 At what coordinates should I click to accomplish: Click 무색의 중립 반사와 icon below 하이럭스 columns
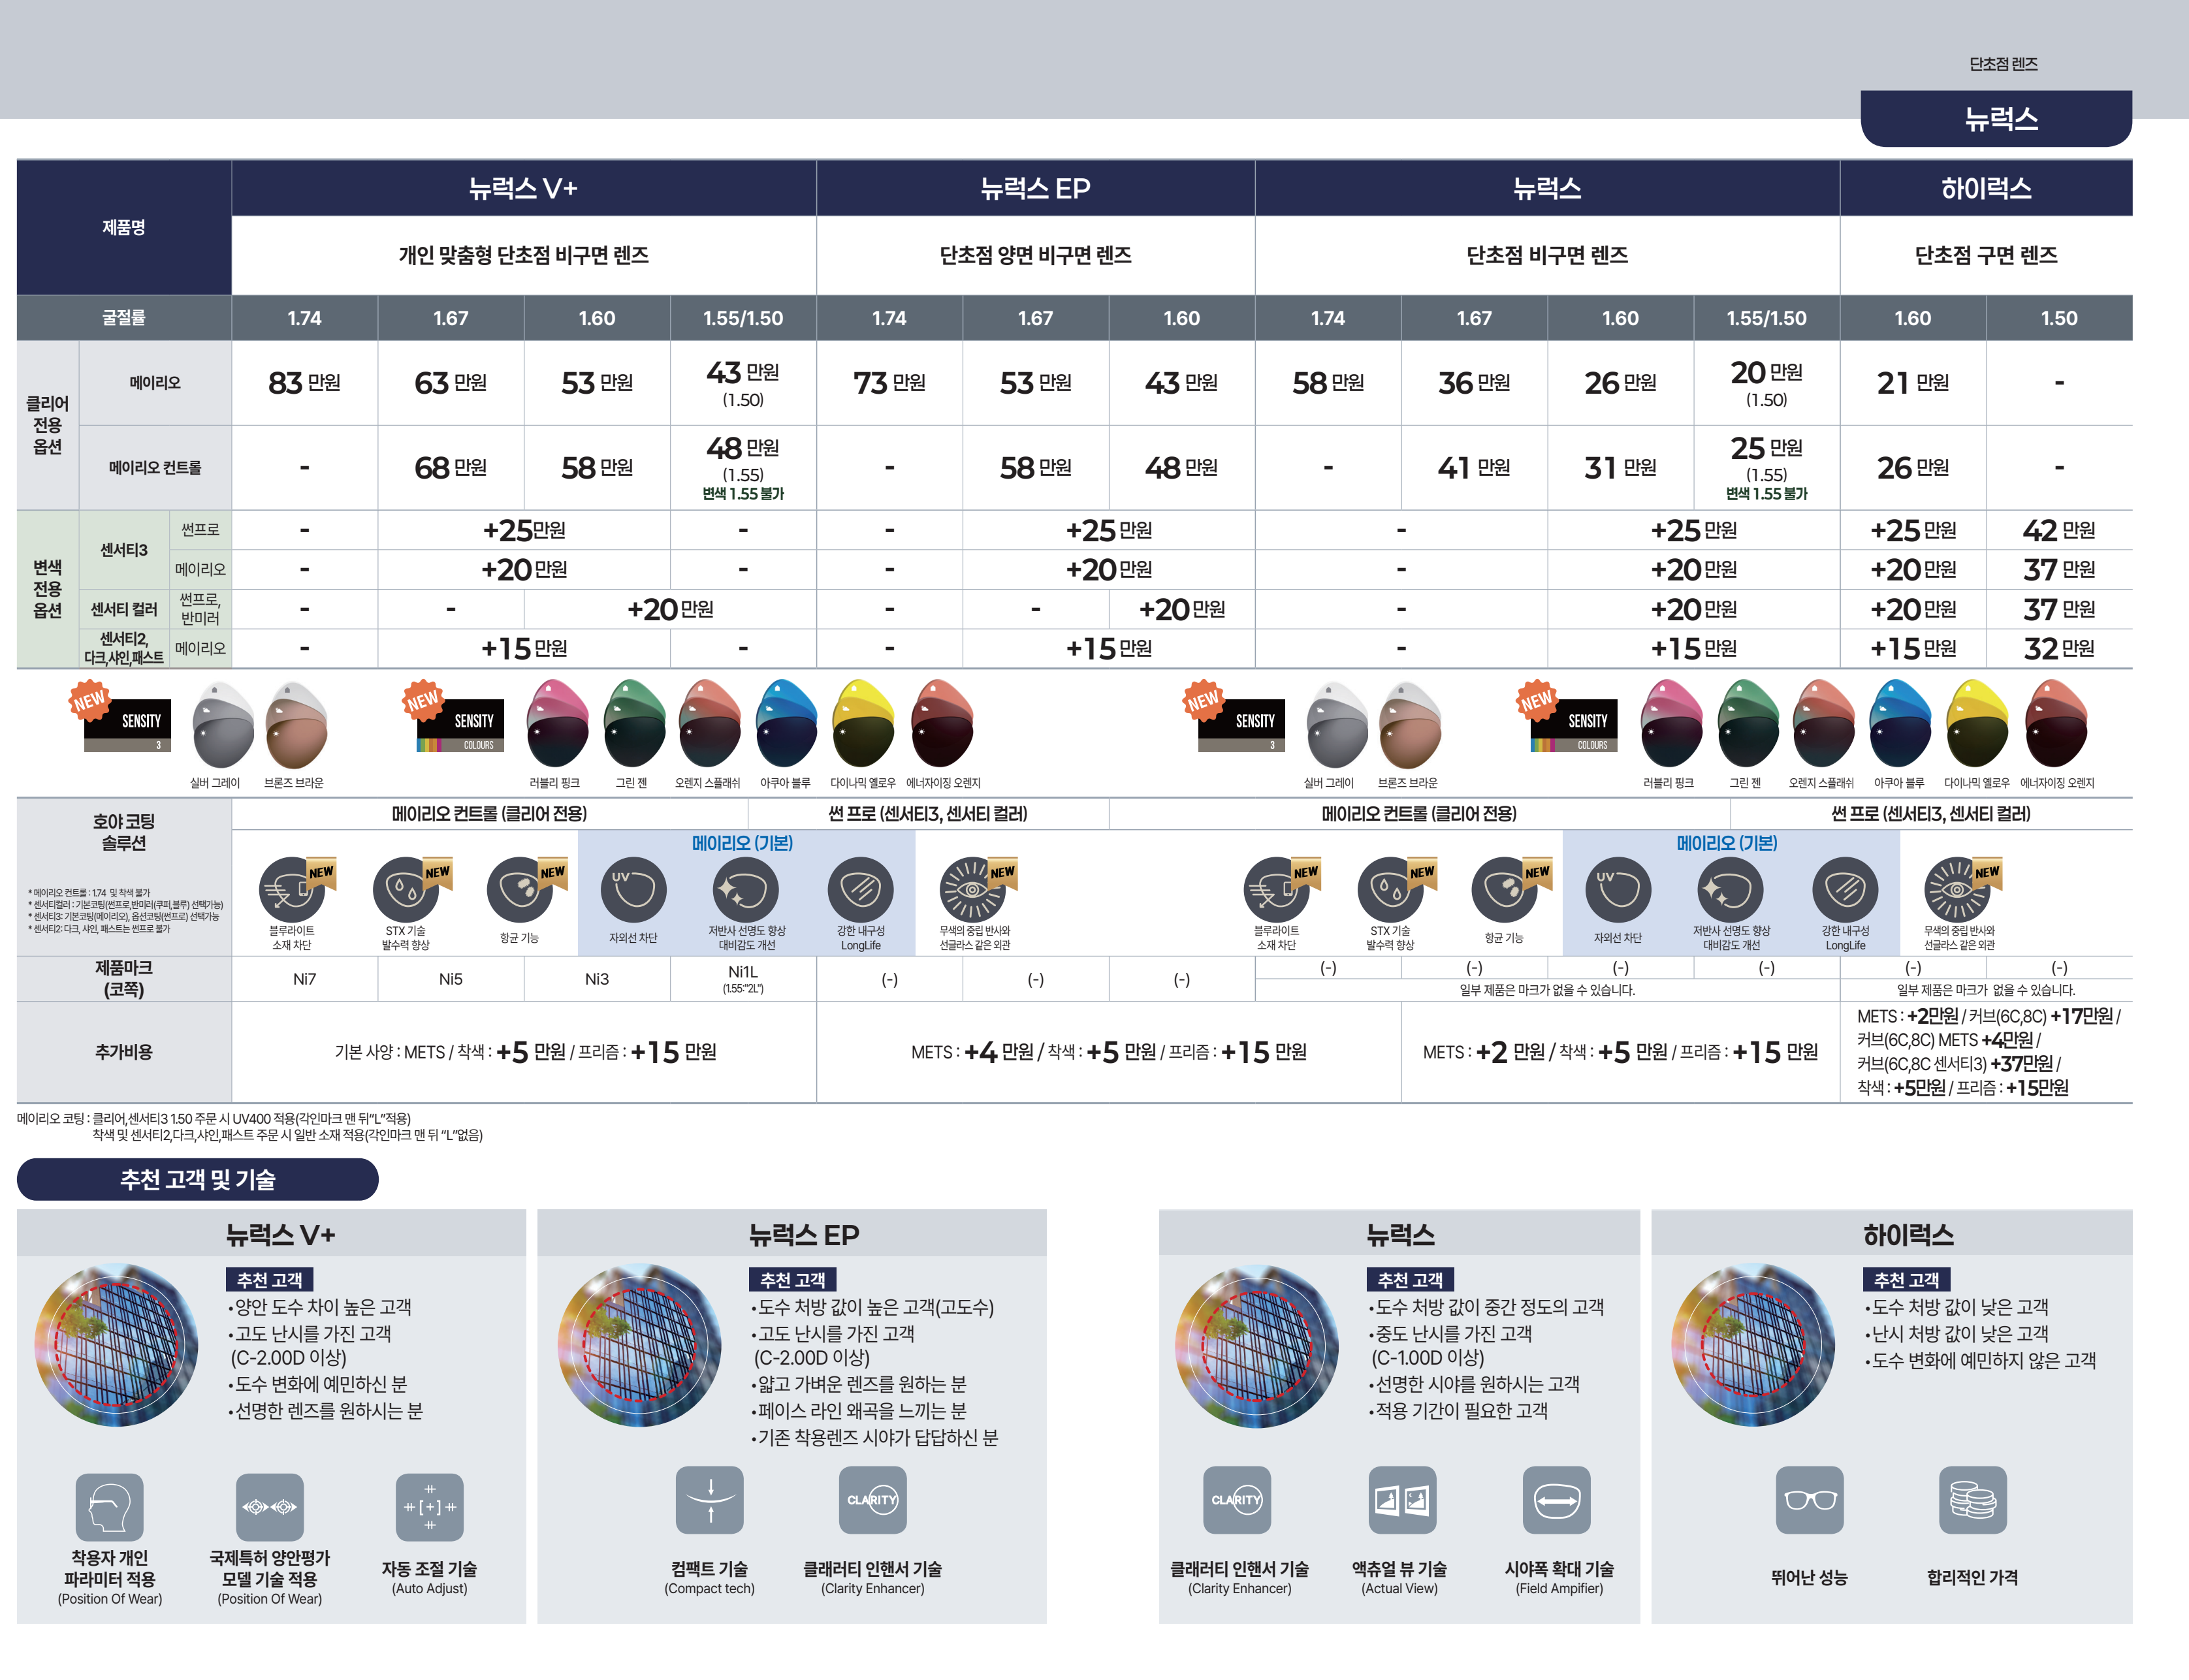[x=1958, y=889]
